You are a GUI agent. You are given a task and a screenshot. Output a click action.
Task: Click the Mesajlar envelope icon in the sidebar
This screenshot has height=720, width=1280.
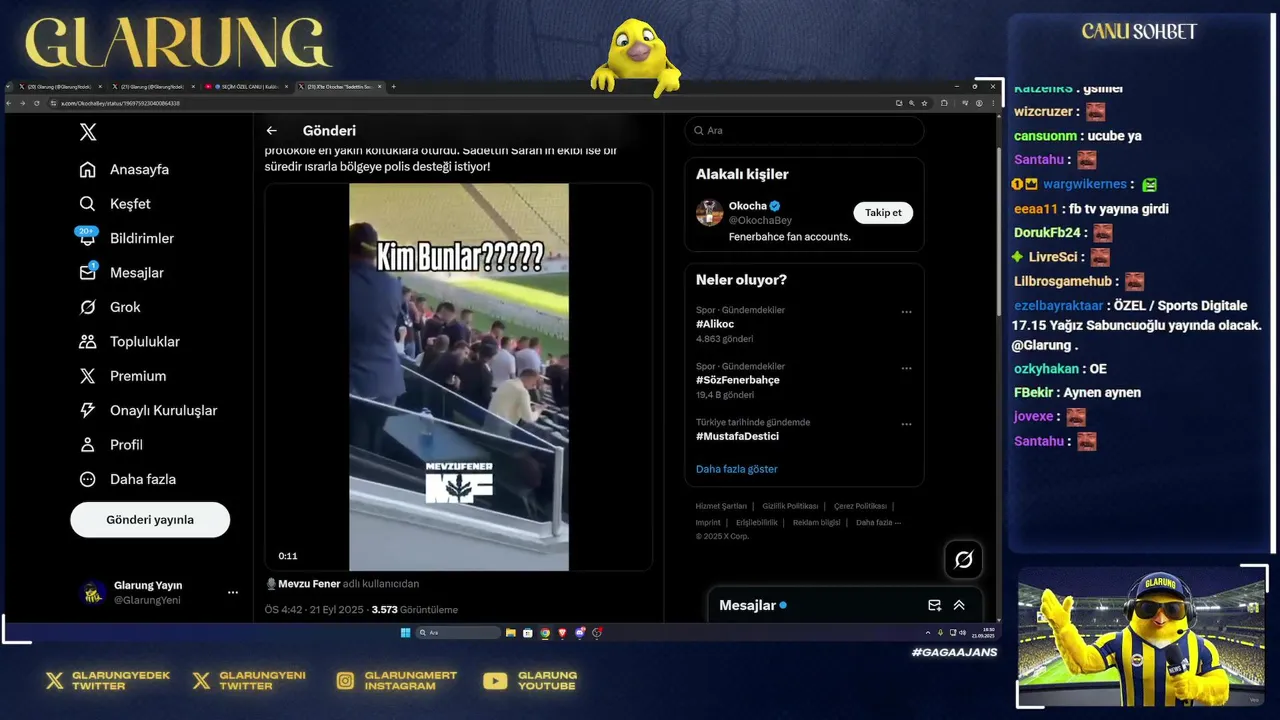click(x=88, y=273)
